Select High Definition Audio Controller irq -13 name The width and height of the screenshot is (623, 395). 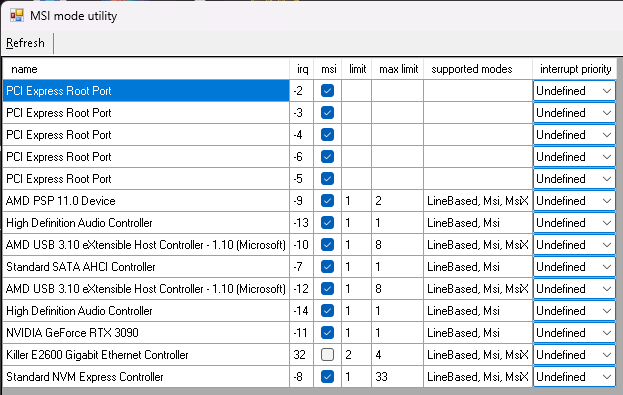(x=146, y=223)
